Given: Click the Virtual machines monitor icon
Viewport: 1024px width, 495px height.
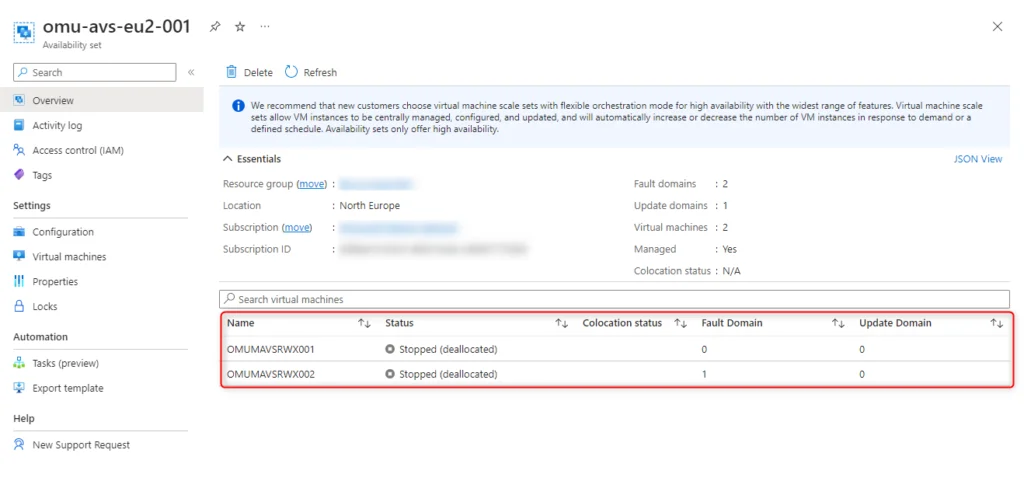Looking at the screenshot, I should (x=19, y=257).
